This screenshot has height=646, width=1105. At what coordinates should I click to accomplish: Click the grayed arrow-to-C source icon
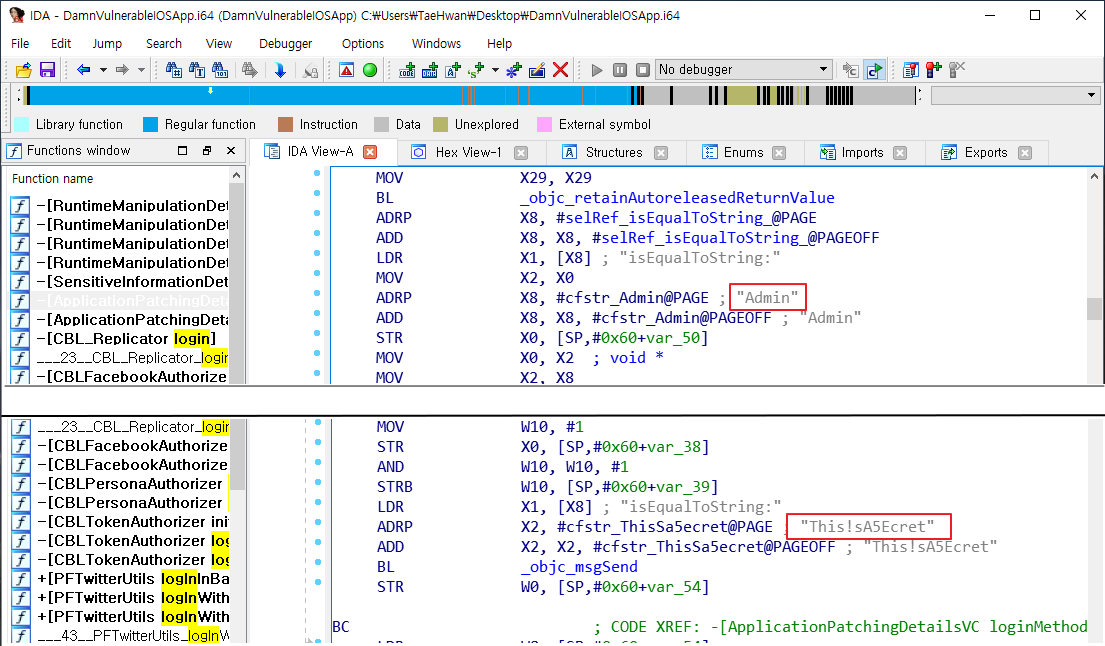(x=851, y=70)
